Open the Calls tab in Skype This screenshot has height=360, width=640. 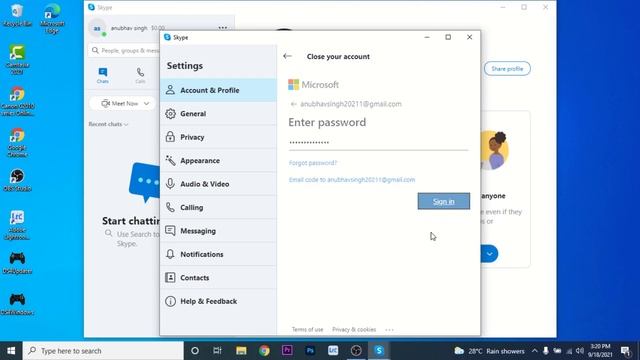point(140,76)
